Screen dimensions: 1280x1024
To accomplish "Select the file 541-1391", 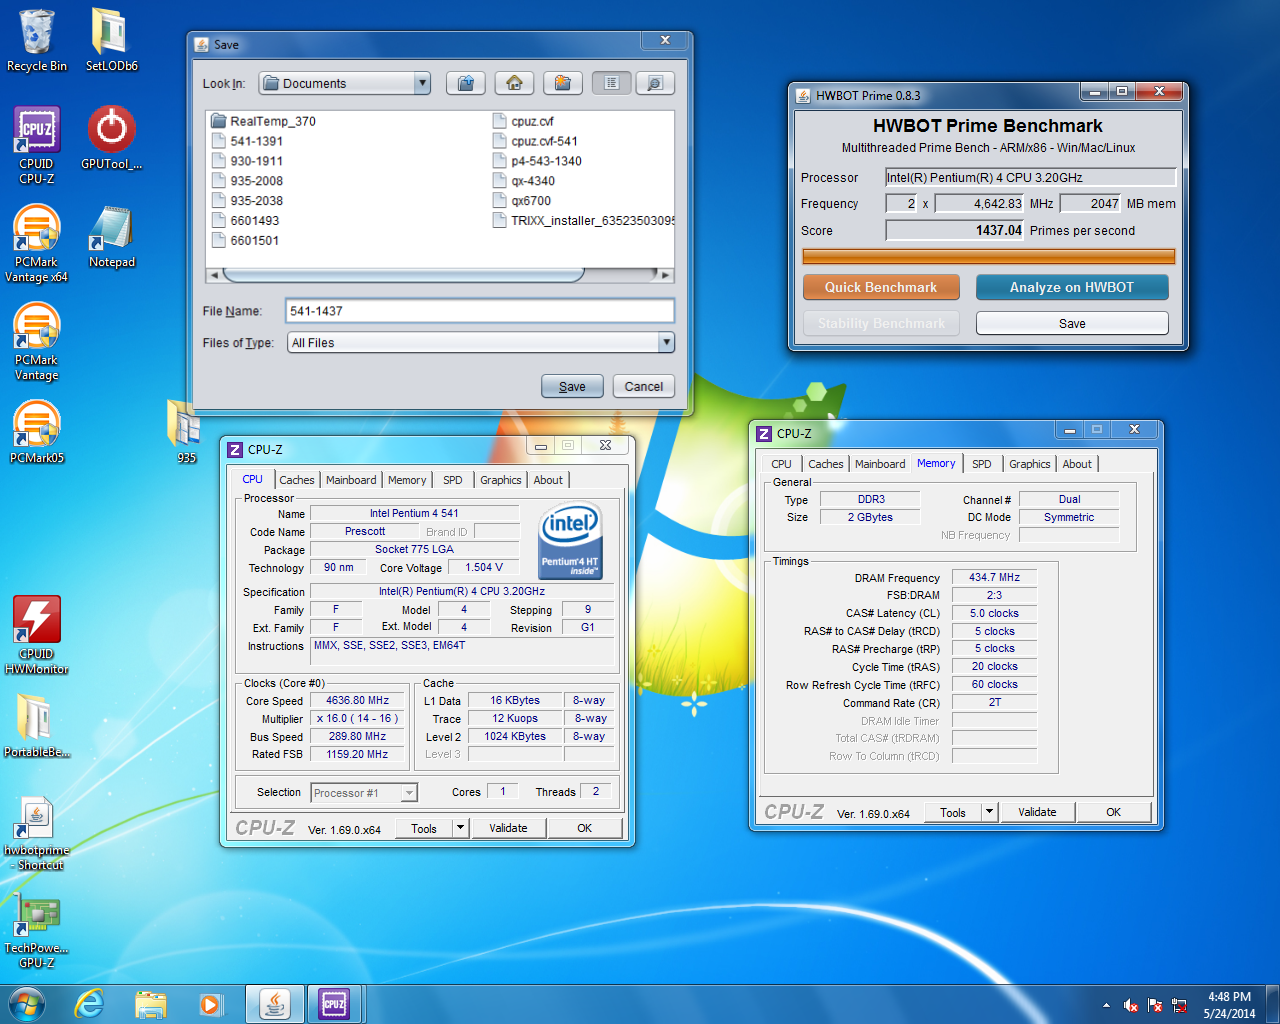I will tap(248, 141).
